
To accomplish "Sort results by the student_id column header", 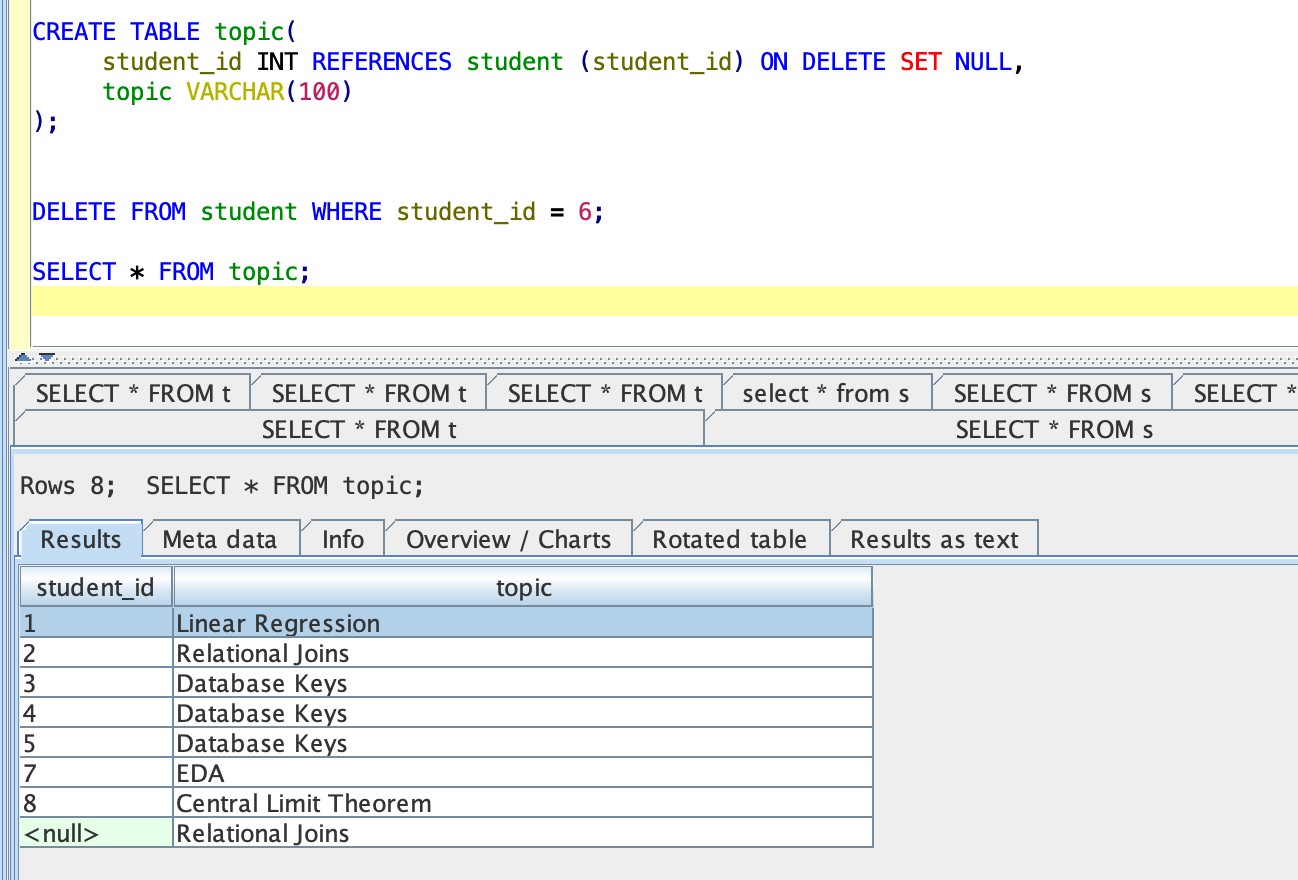I will coord(95,587).
